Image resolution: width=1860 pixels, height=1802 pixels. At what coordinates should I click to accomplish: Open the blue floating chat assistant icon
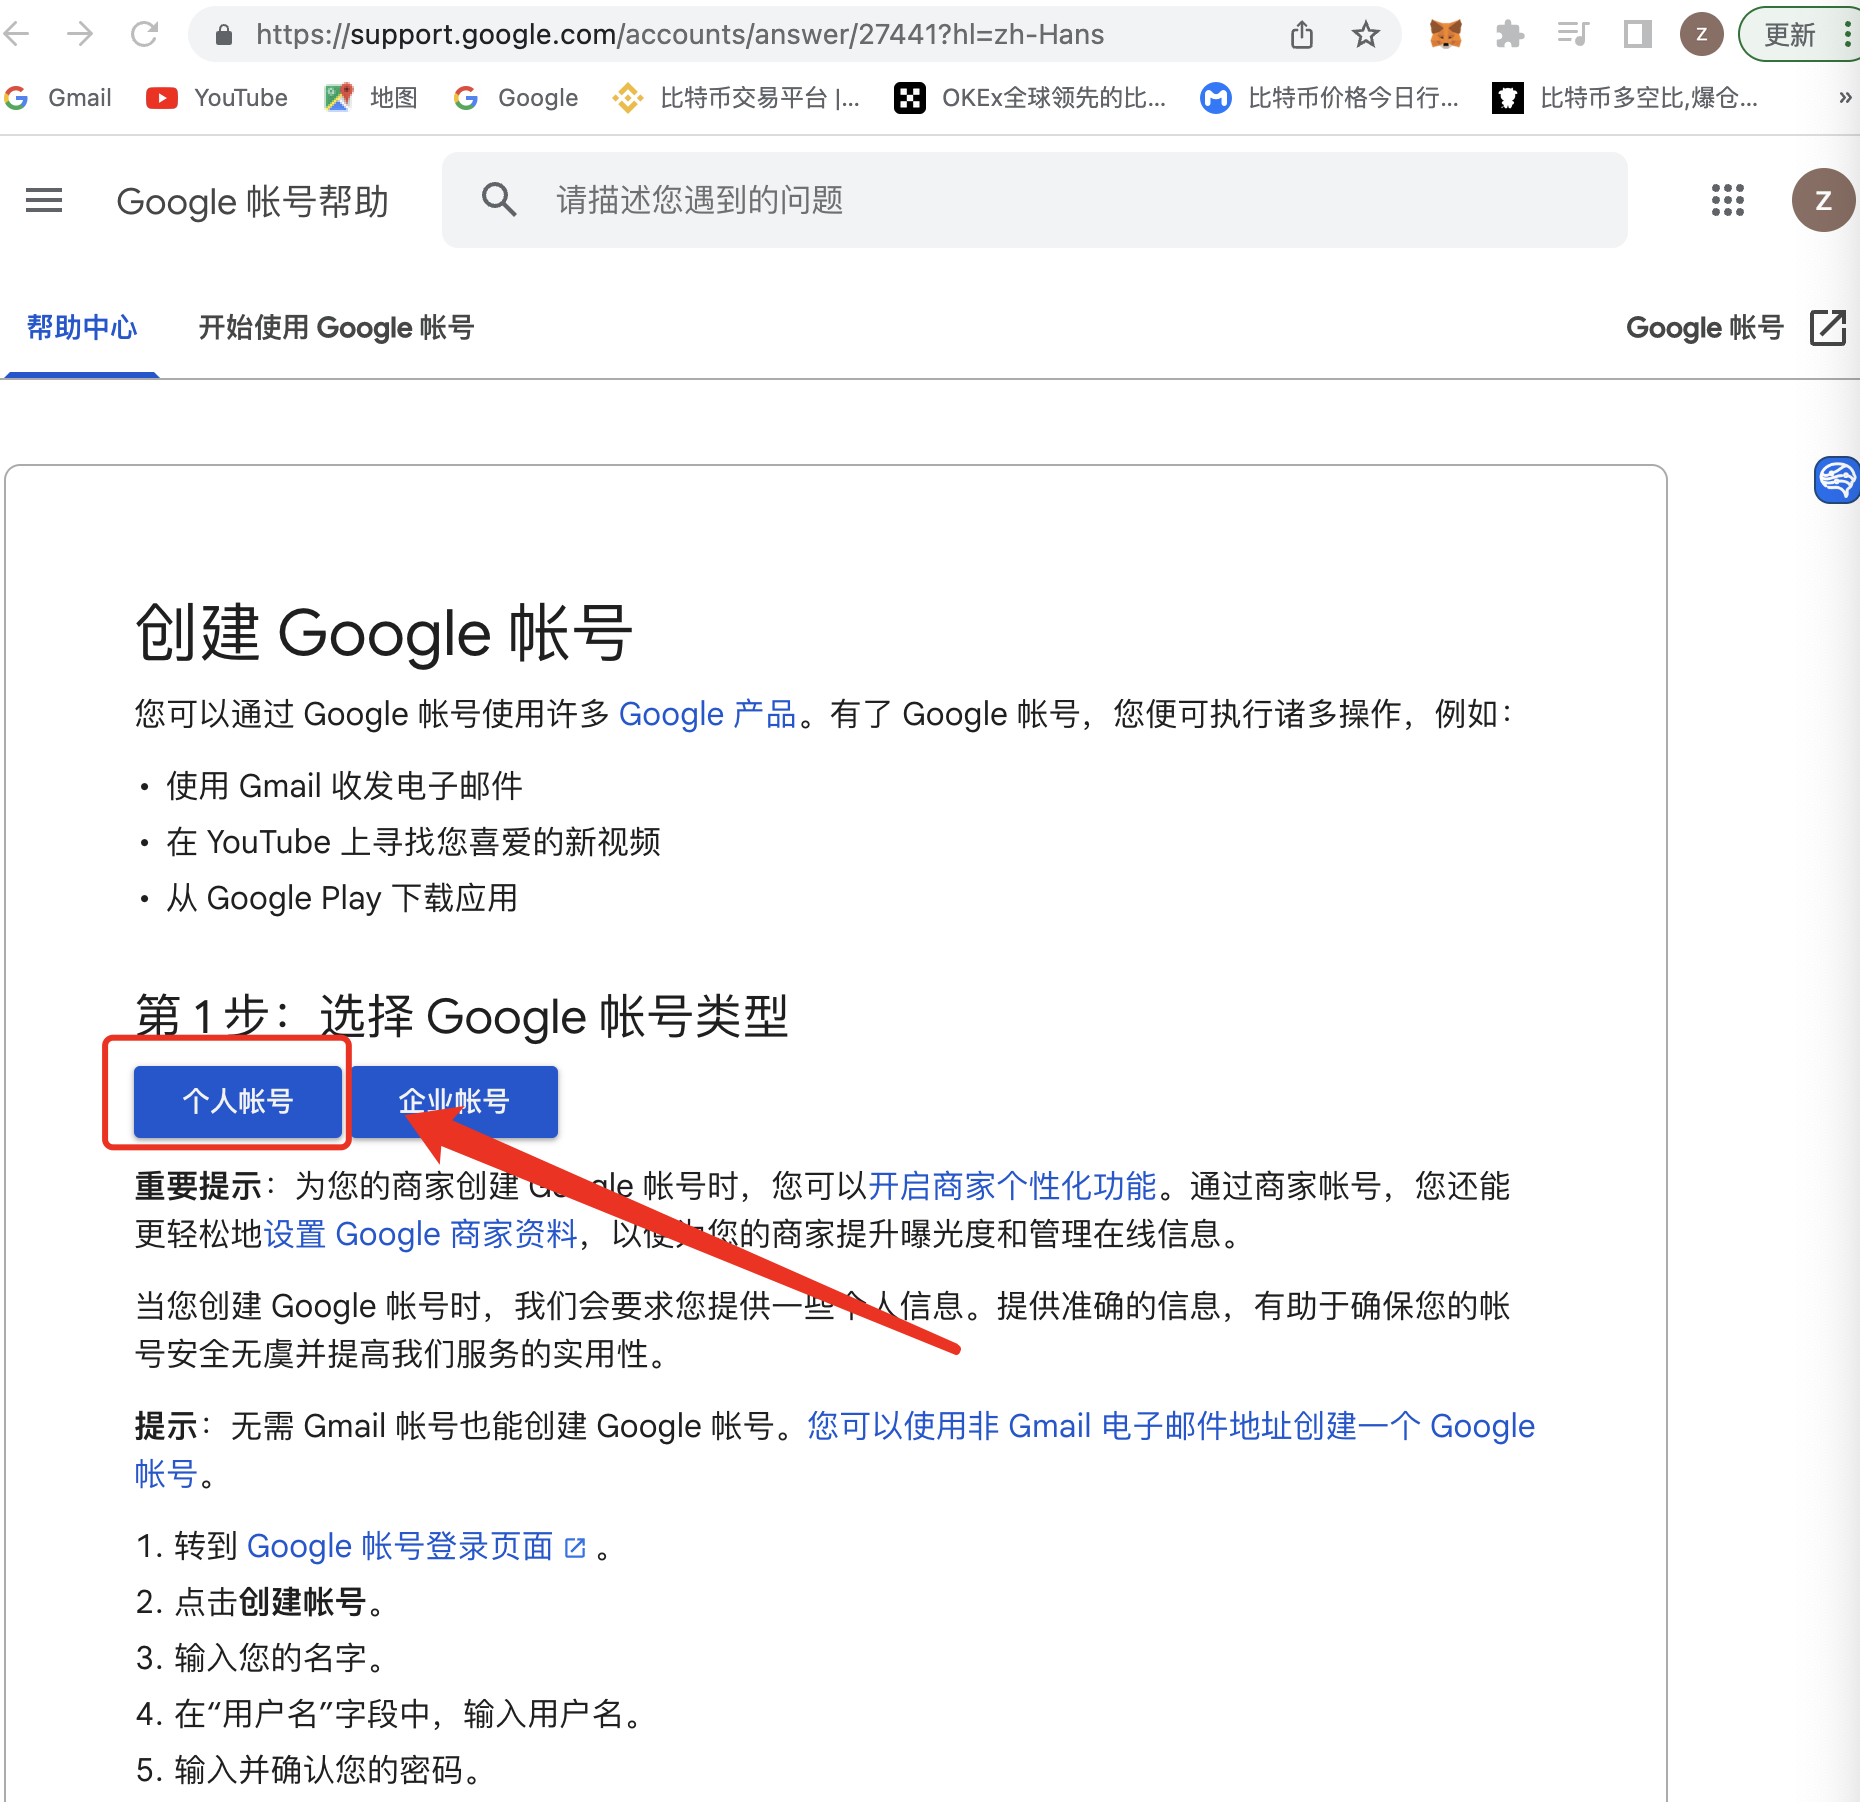[x=1837, y=480]
